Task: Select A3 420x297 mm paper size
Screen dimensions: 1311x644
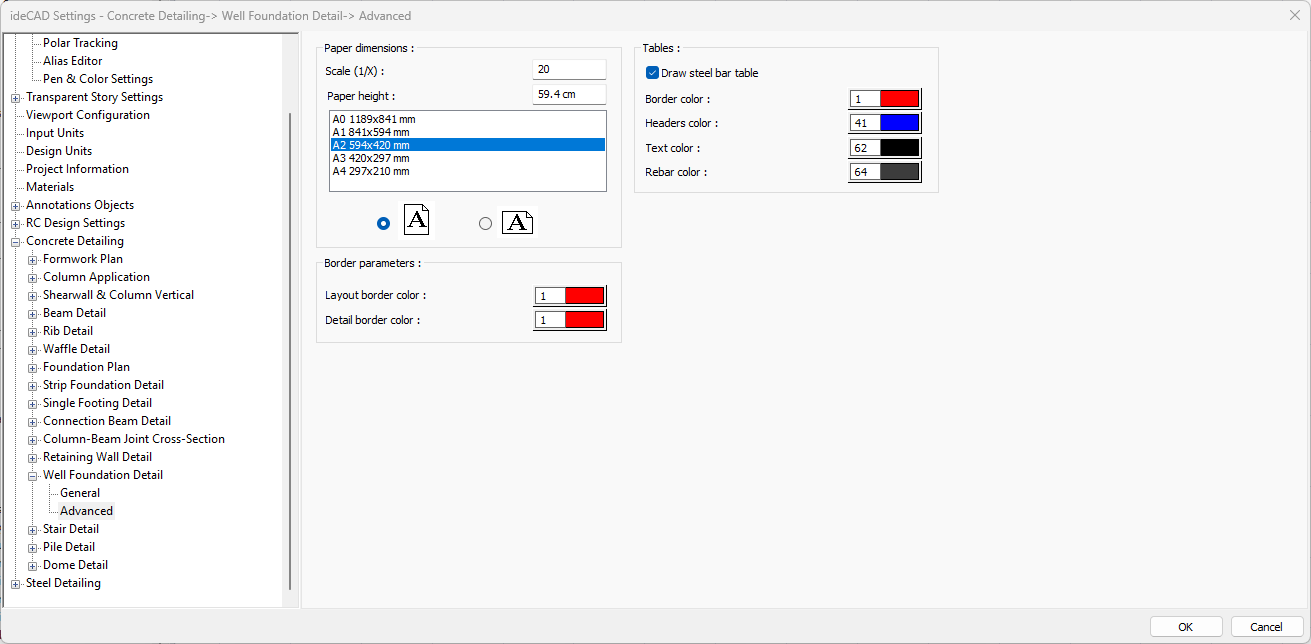Action: (x=371, y=158)
